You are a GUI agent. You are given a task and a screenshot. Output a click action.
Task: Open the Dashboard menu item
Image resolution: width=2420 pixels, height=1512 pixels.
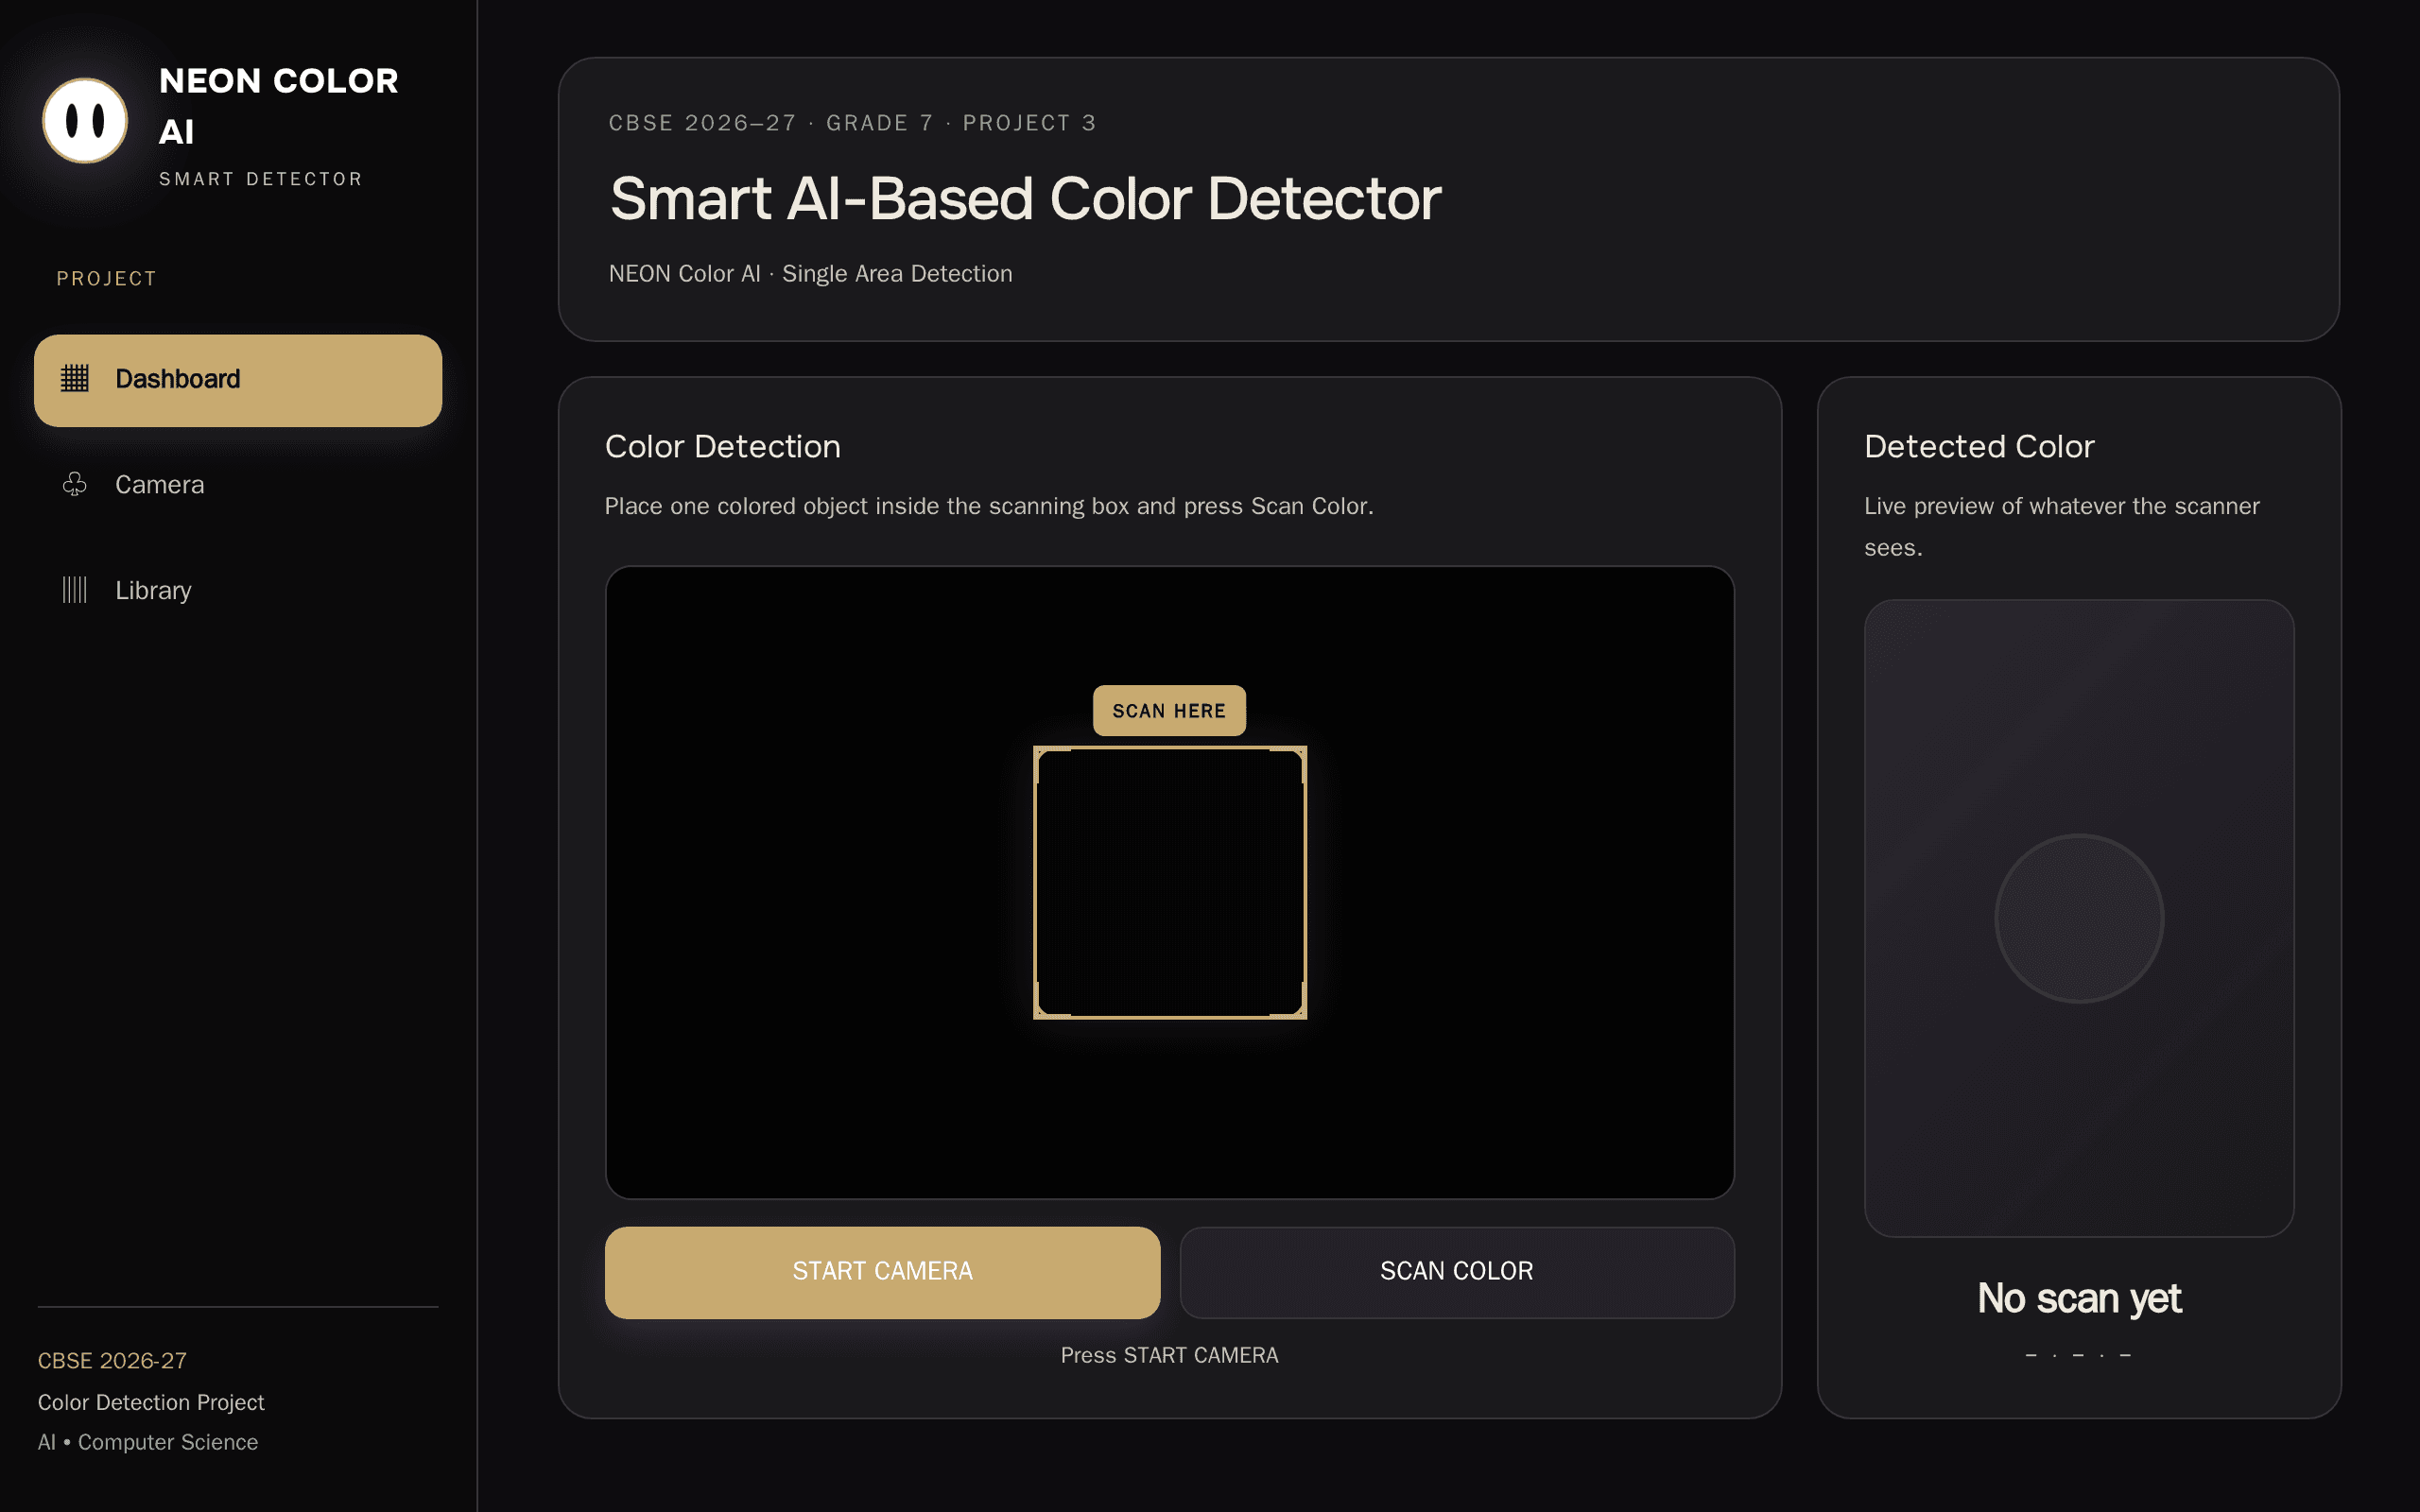click(238, 380)
